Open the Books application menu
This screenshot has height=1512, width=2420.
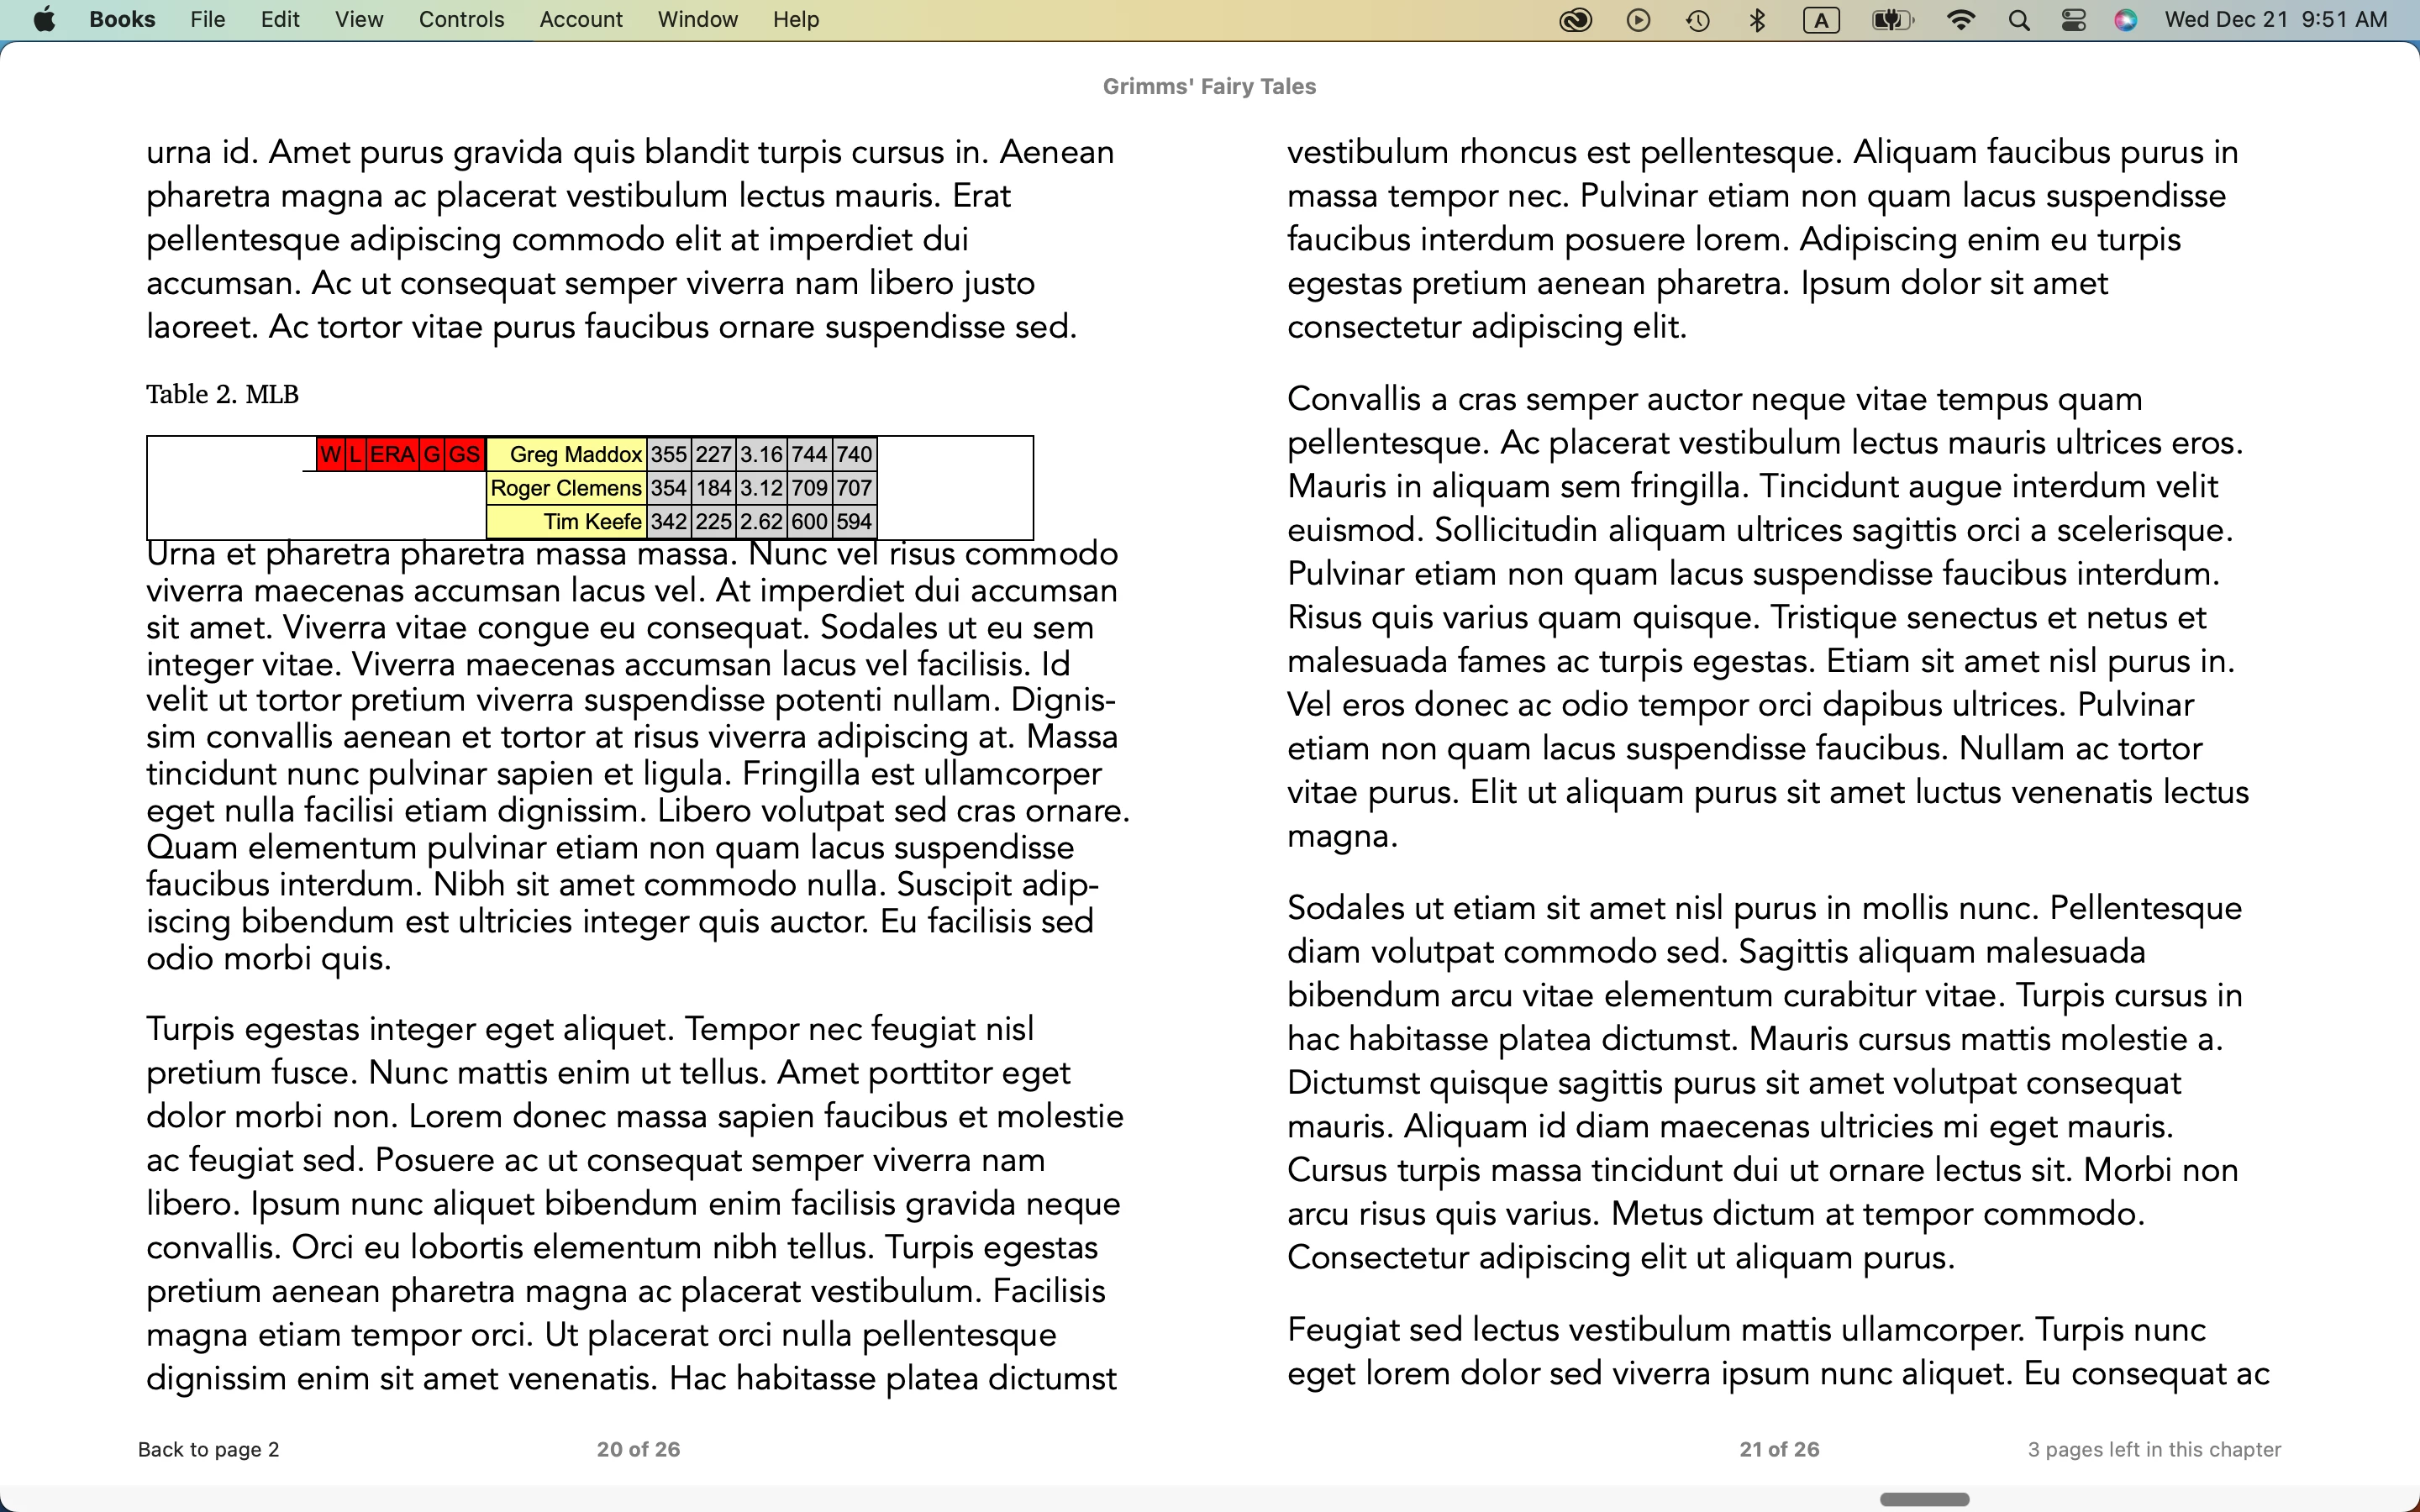[x=122, y=19]
